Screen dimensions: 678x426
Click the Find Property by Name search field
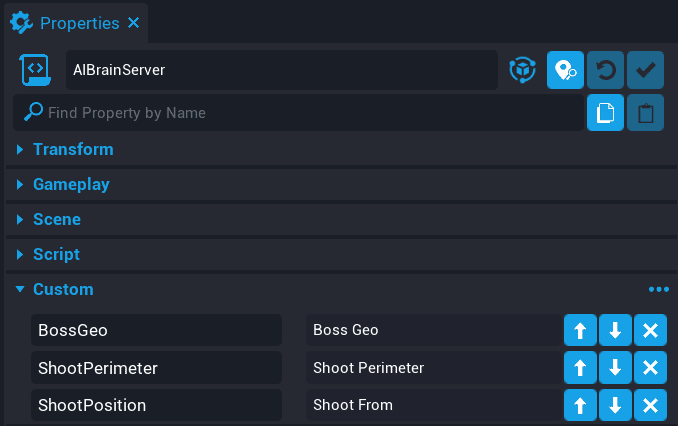[300, 113]
